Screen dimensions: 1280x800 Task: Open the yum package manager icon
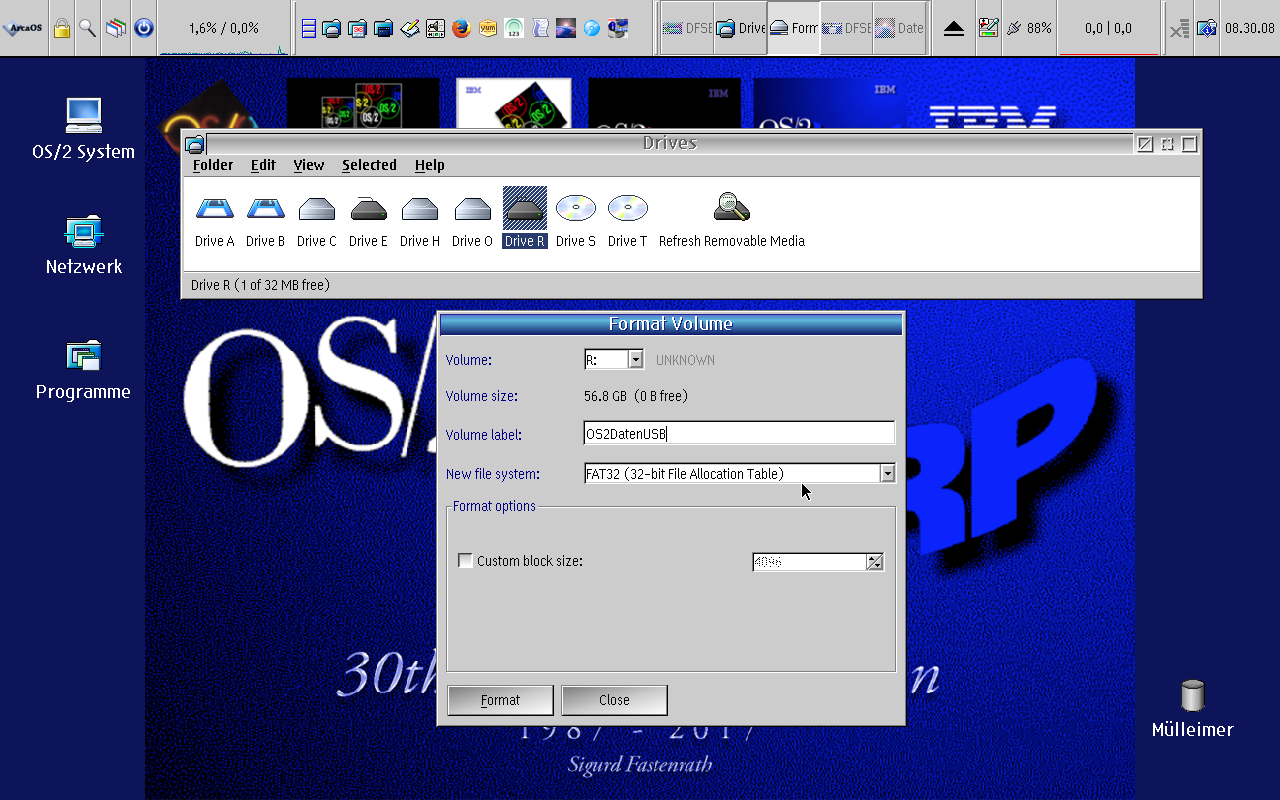click(x=488, y=28)
